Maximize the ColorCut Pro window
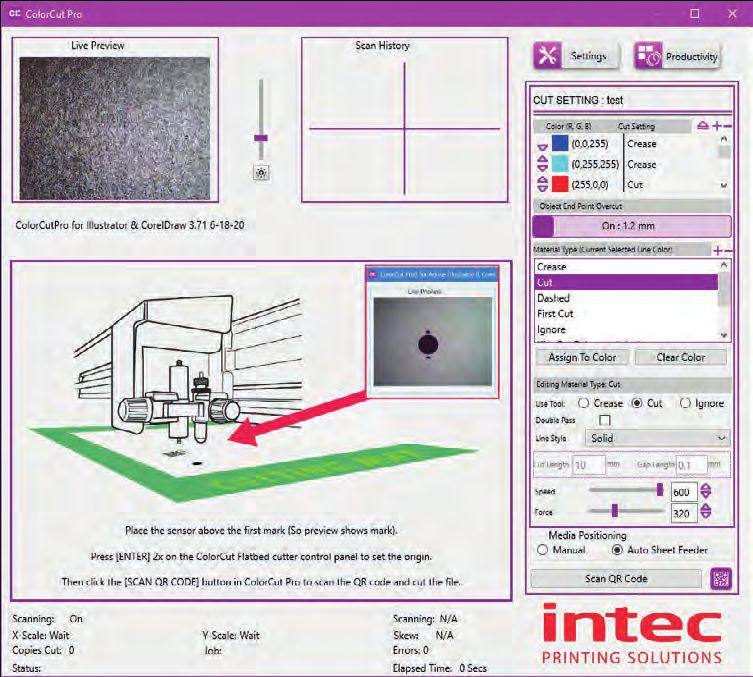753x677 pixels. pos(694,13)
